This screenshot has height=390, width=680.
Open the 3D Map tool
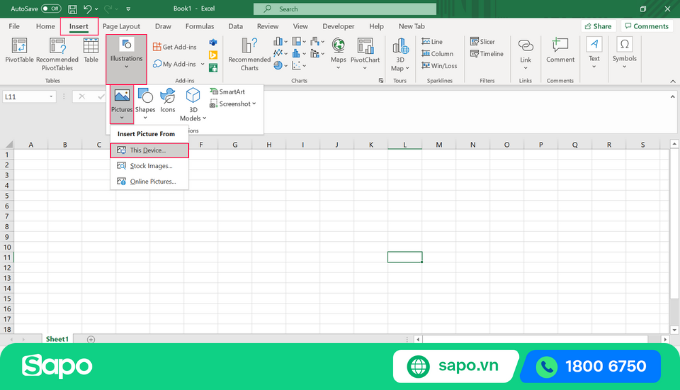pos(400,55)
